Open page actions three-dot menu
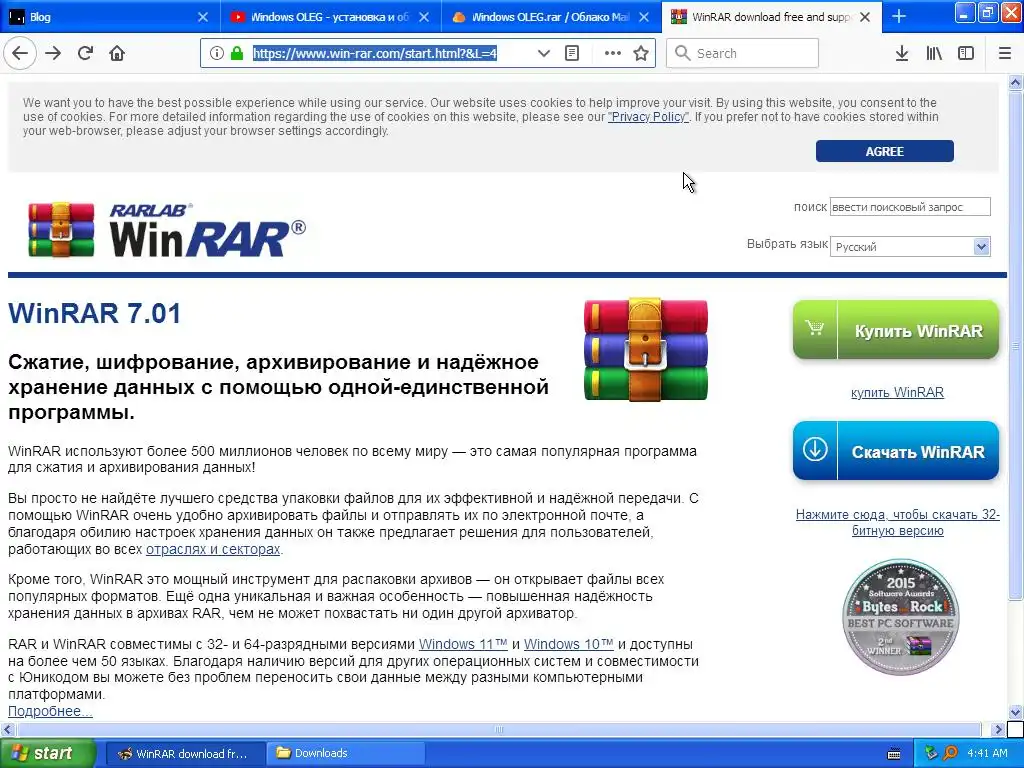Image resolution: width=1024 pixels, height=768 pixels. tap(613, 54)
